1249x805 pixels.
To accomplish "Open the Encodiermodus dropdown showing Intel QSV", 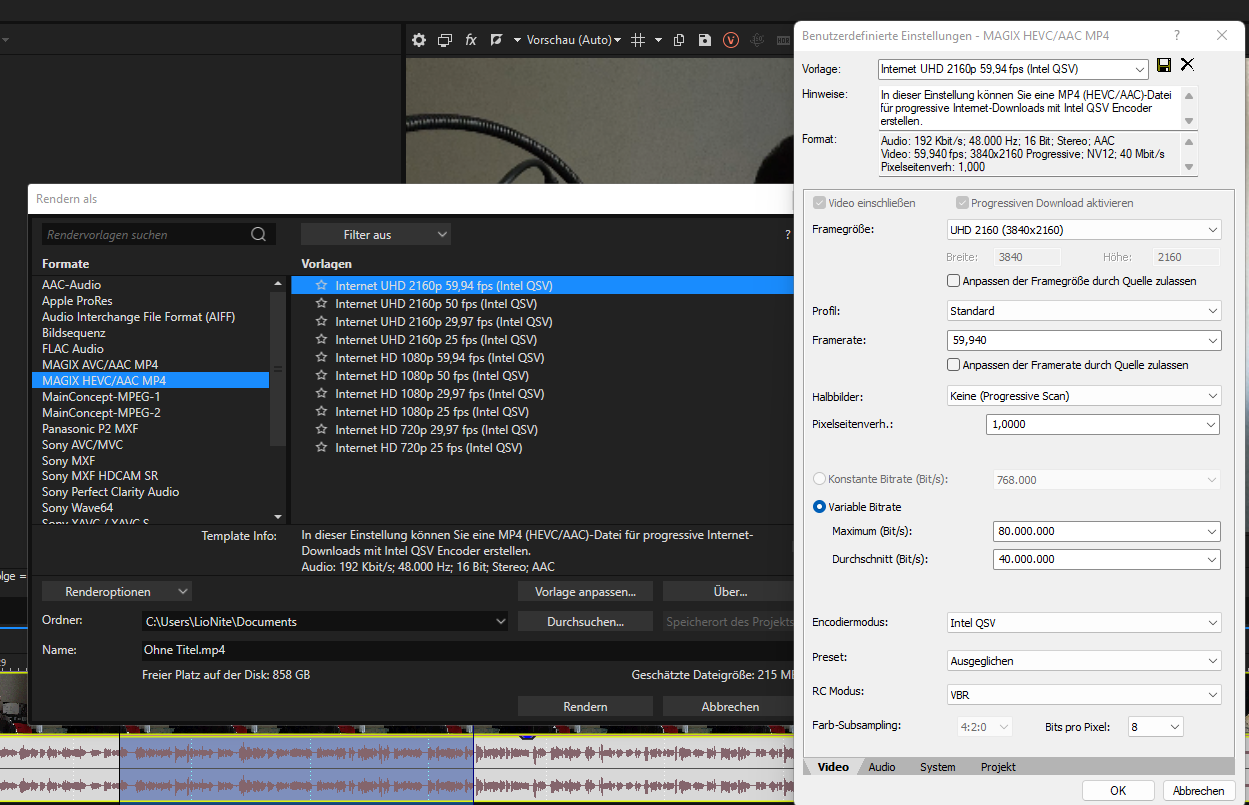I will [1084, 623].
